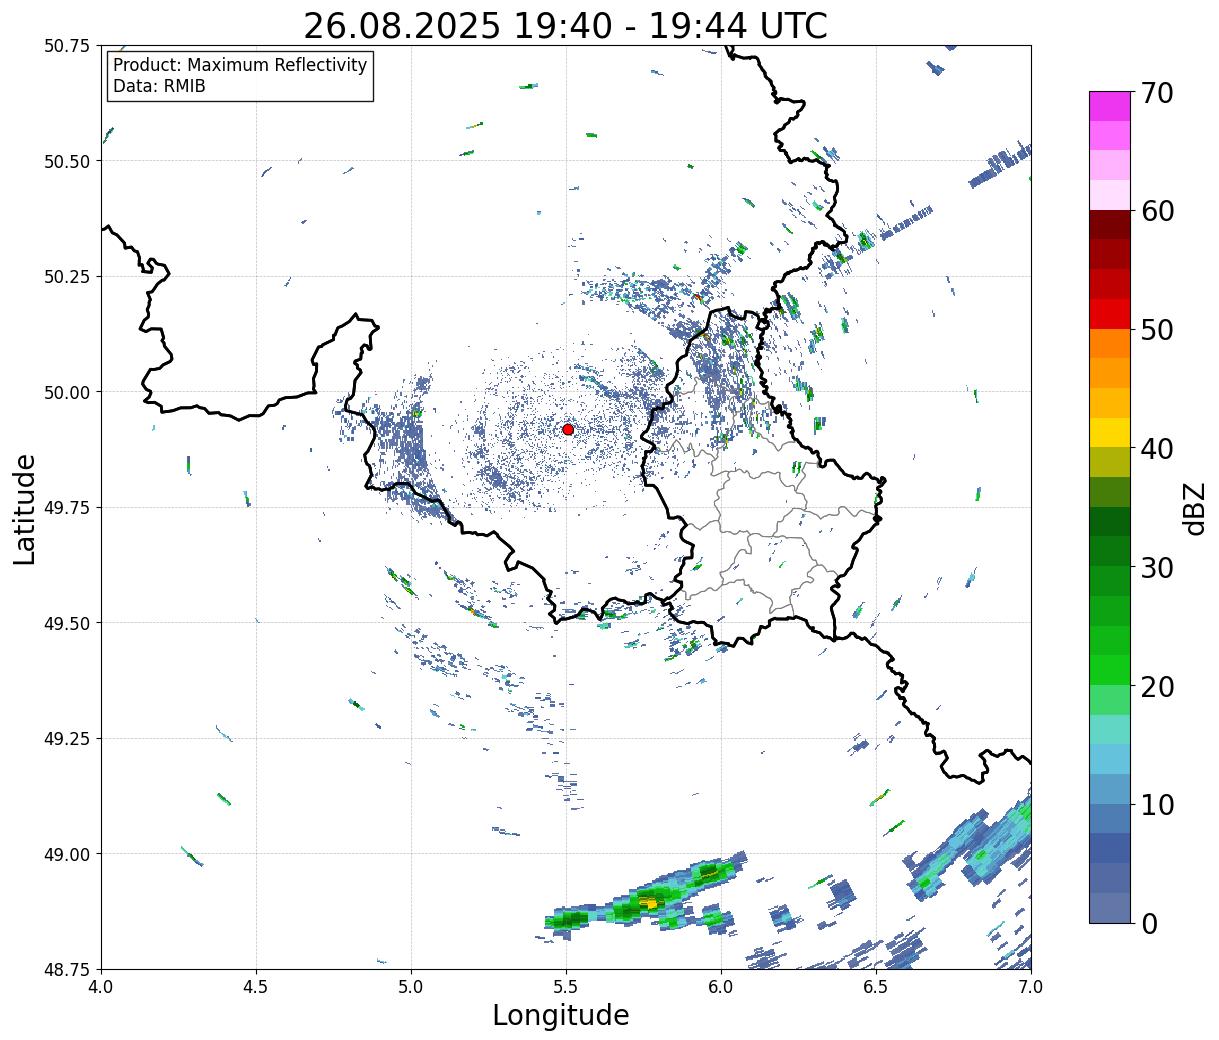Viewport: 1219px width, 1040px height.
Task: Click the latitude tick label 49.25
Action: pyautogui.click(x=67, y=739)
